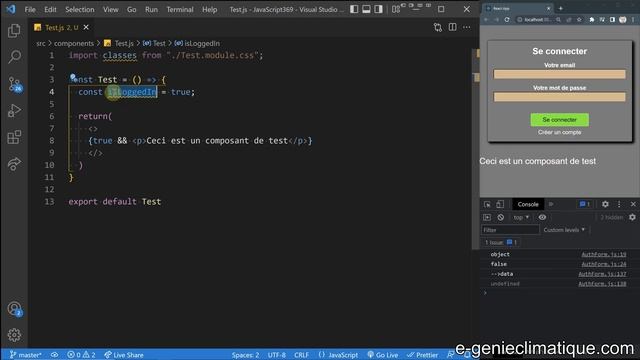Viewport: 640px width, 360px height.
Task: Open the File menu
Action: 30,9
